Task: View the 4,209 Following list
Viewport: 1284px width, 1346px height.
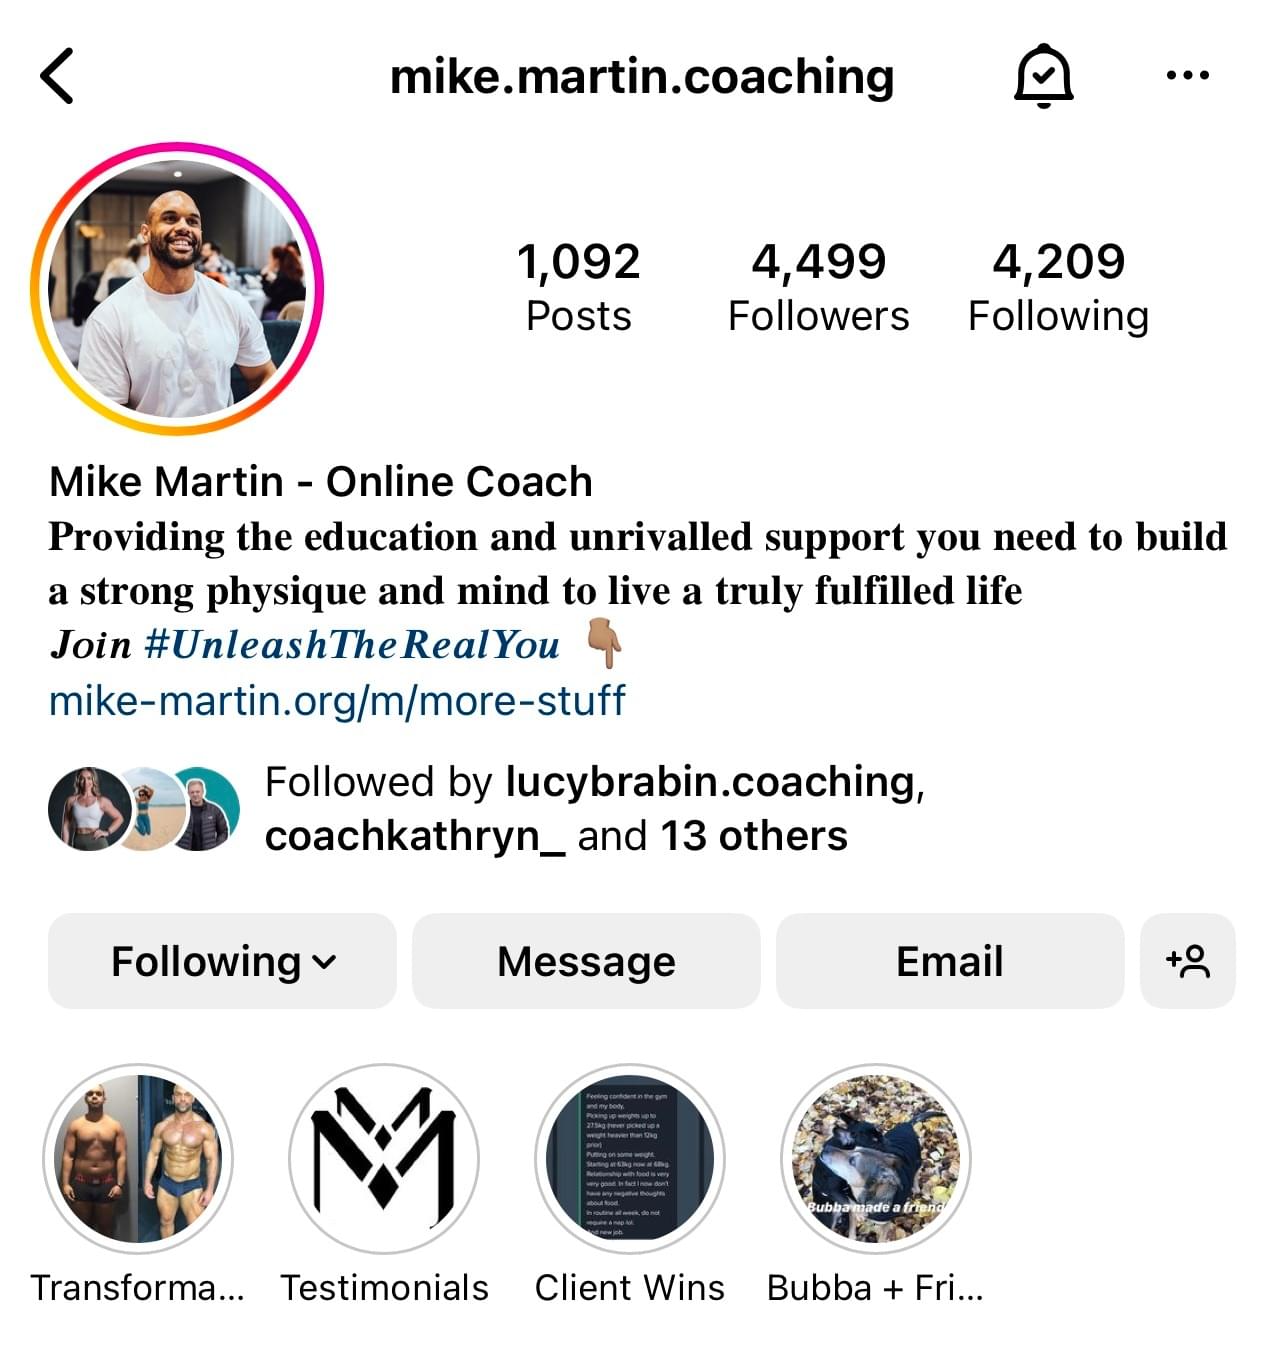Action: tap(1058, 287)
